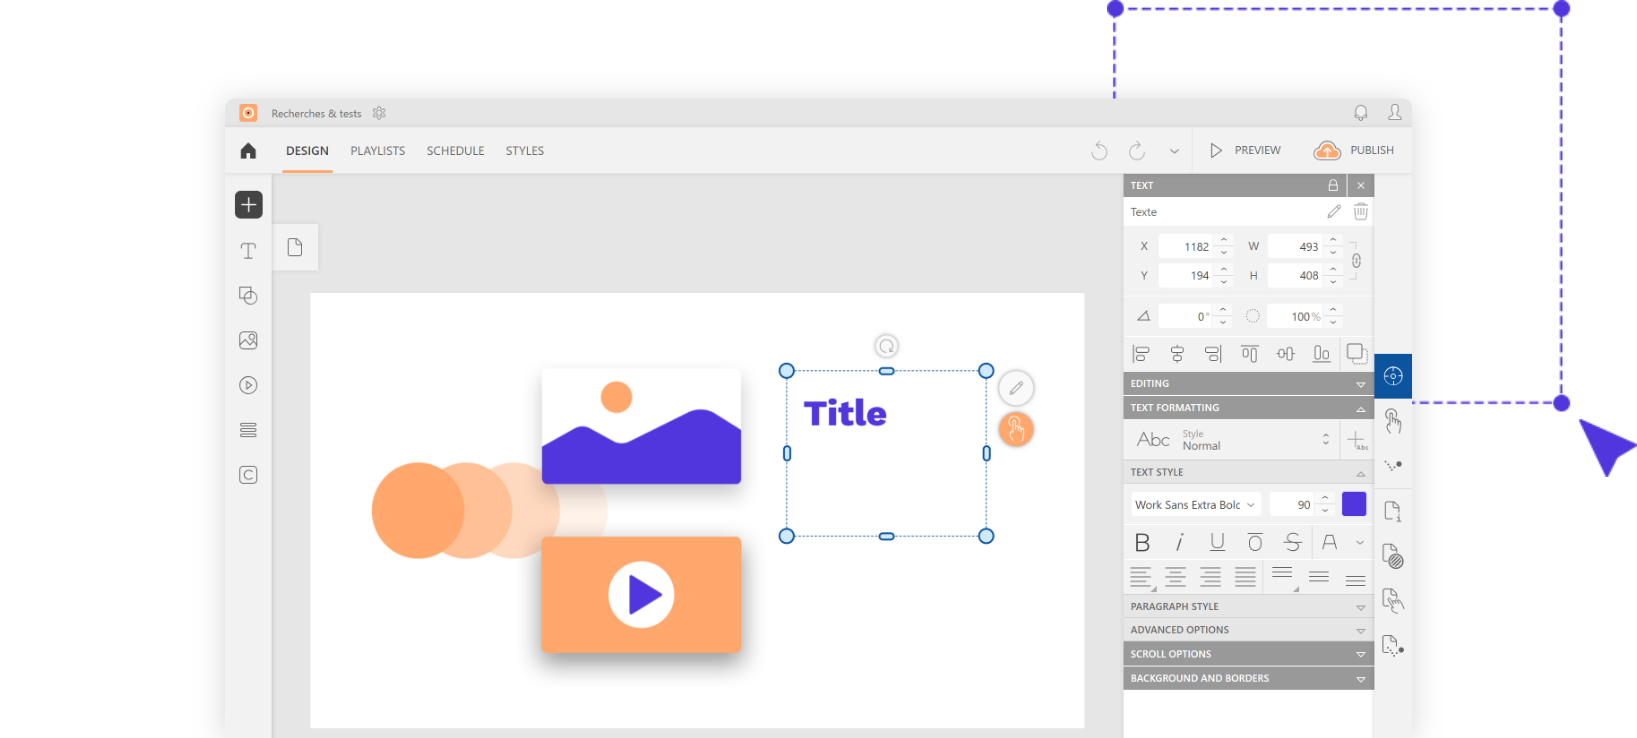Click the X position input field
1637x738 pixels.
(x=1186, y=247)
